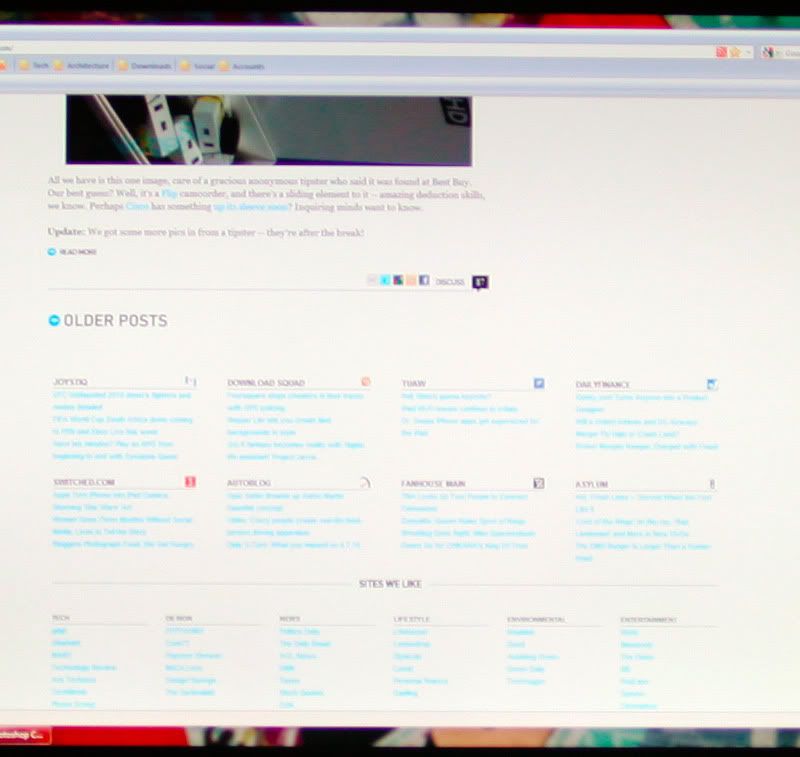Click the Download Squad logo icon
This screenshot has width=800, height=757.
[x=365, y=382]
